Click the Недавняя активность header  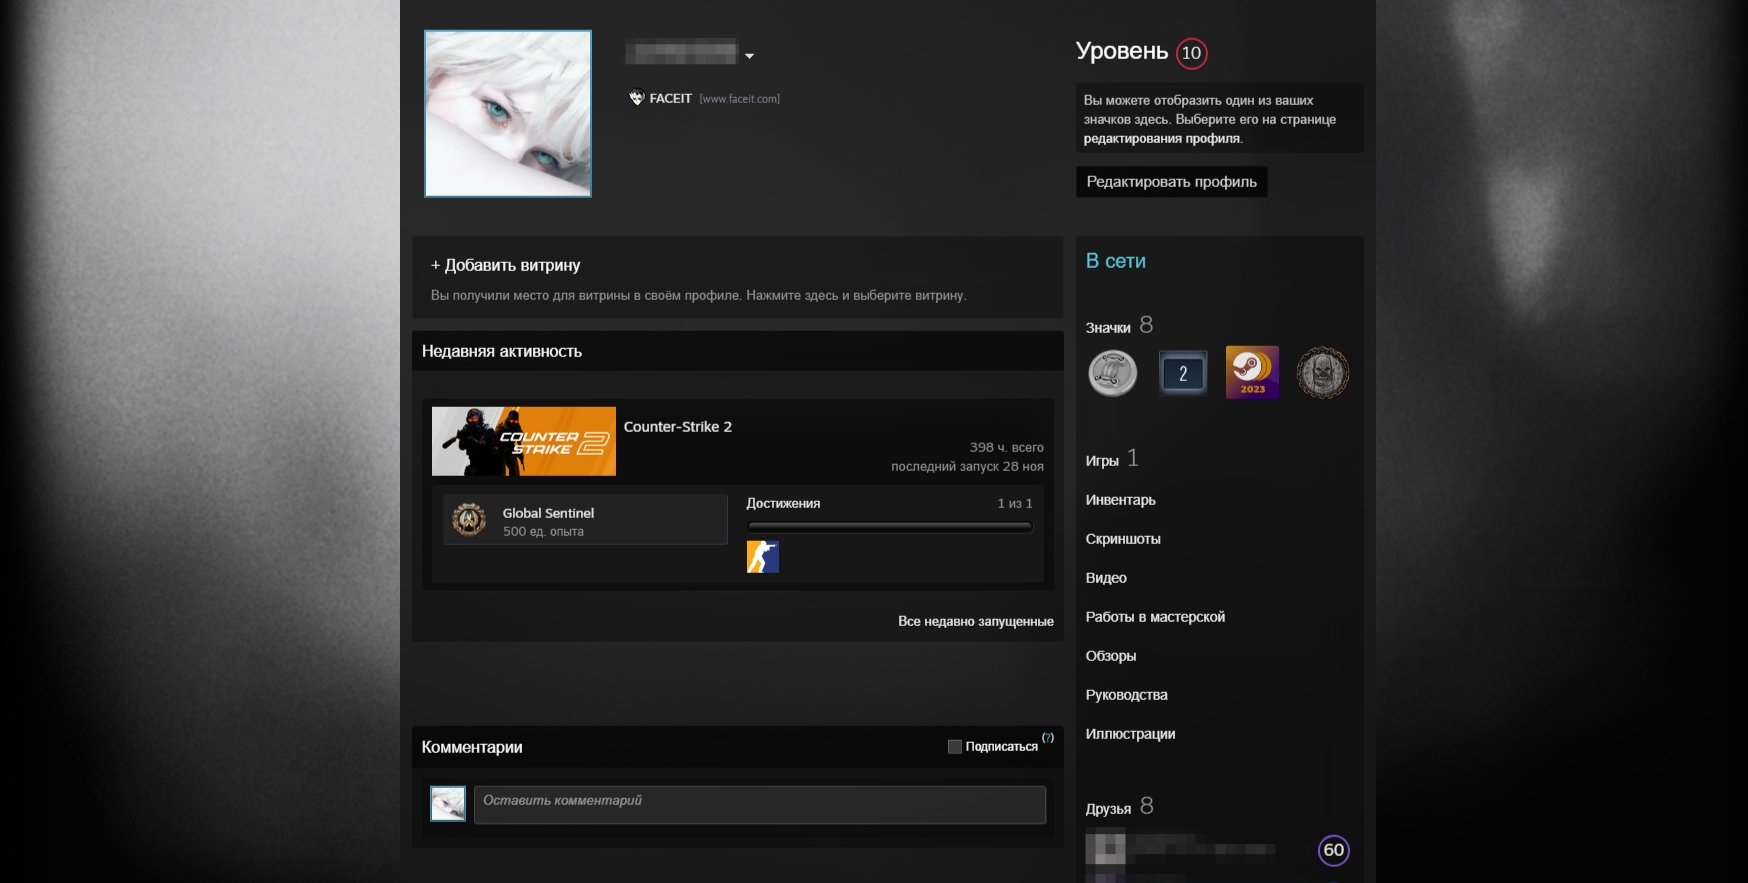click(502, 351)
